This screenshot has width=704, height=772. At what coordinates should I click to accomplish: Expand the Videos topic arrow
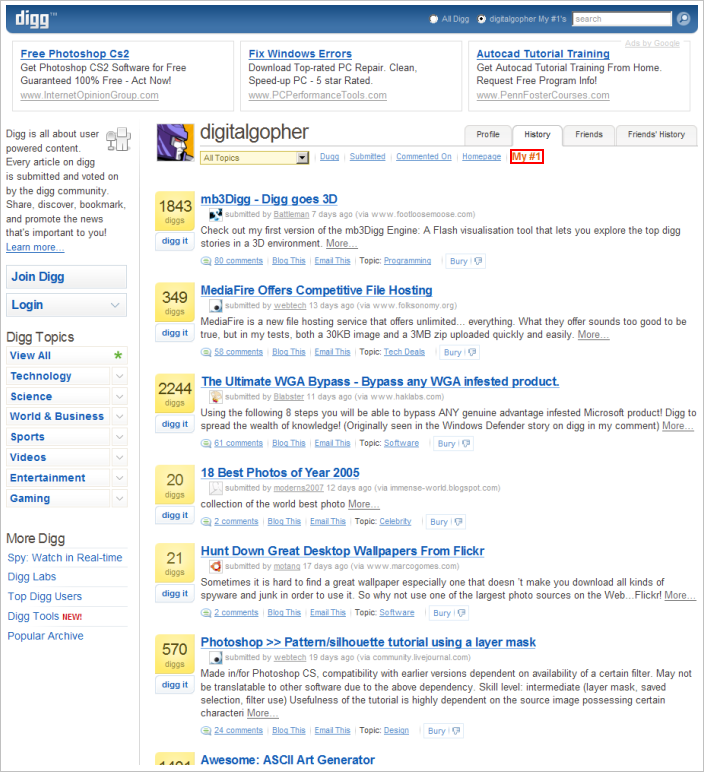[x=119, y=457]
